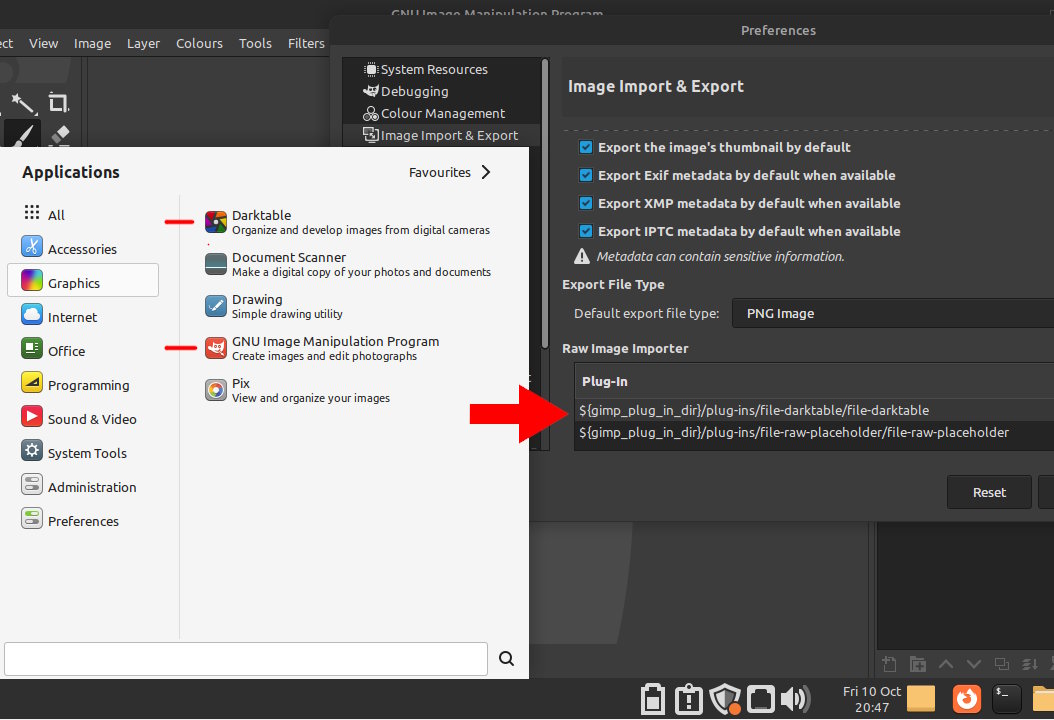Uncheck Export the image's thumbnail by default
This screenshot has height=720, width=1054.
click(x=586, y=147)
